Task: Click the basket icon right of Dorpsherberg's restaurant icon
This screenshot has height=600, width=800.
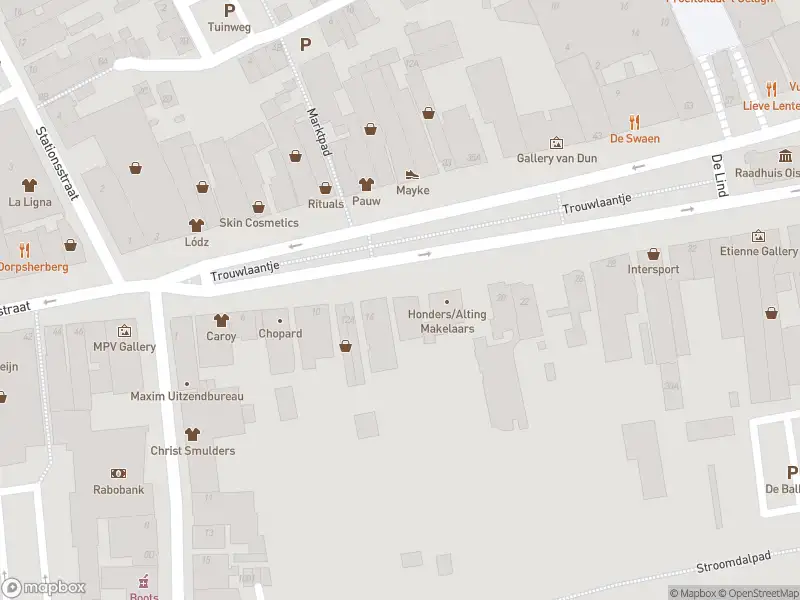Action: tap(70, 245)
